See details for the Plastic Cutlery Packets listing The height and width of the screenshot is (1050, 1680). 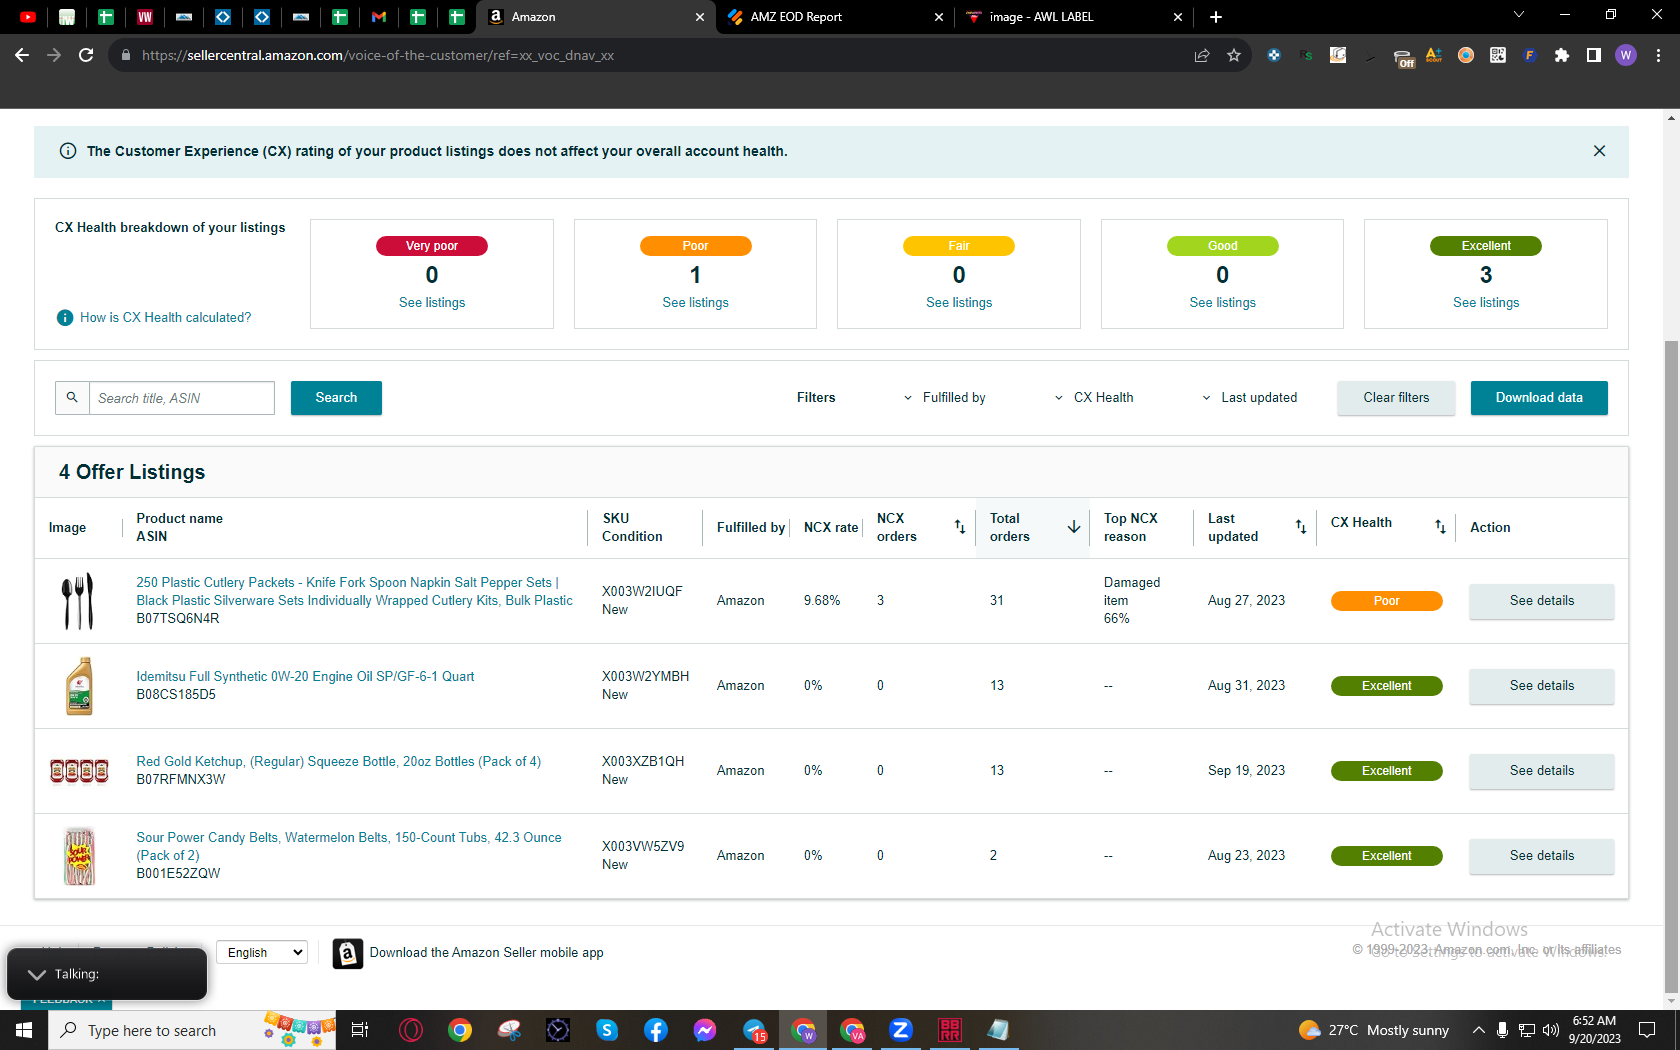click(1542, 601)
